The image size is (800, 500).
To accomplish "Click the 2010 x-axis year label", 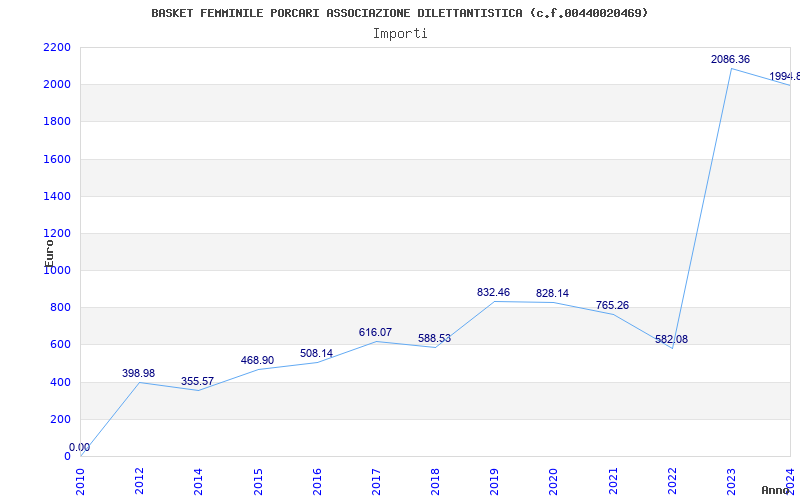I will tap(80, 482).
